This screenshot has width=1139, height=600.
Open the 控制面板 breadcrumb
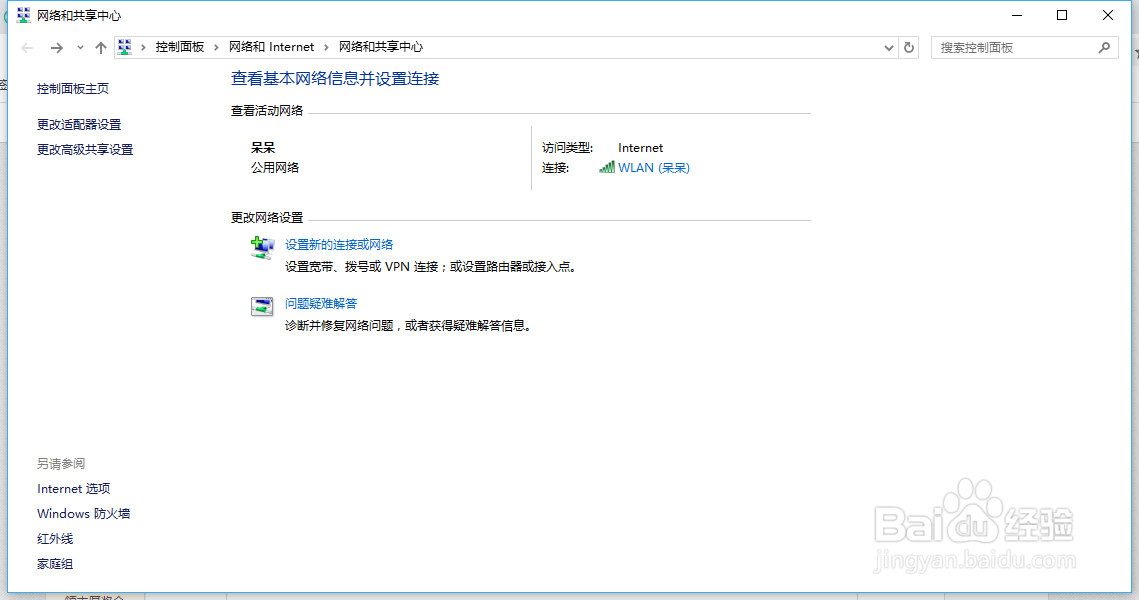[x=179, y=47]
